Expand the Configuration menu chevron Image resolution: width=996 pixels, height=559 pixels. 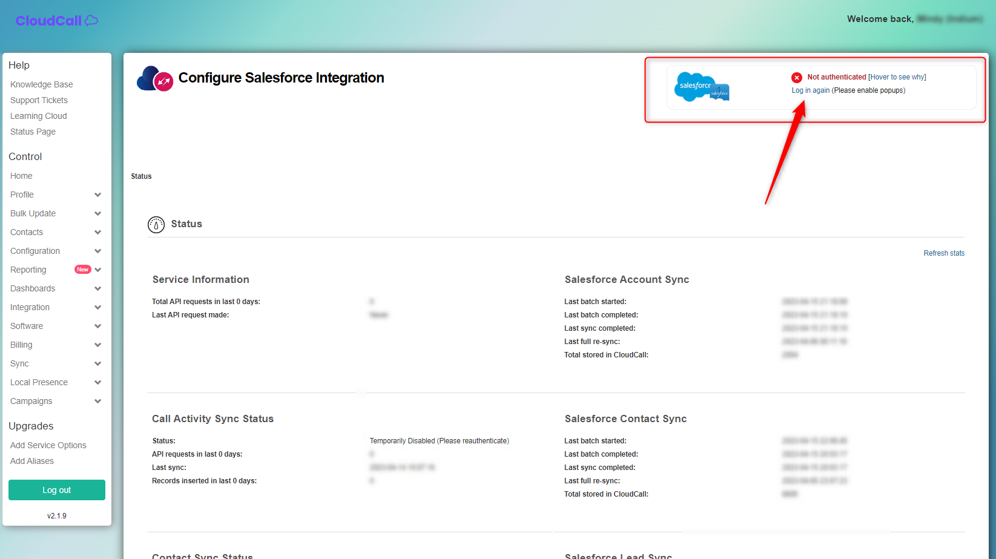pyautogui.click(x=98, y=251)
